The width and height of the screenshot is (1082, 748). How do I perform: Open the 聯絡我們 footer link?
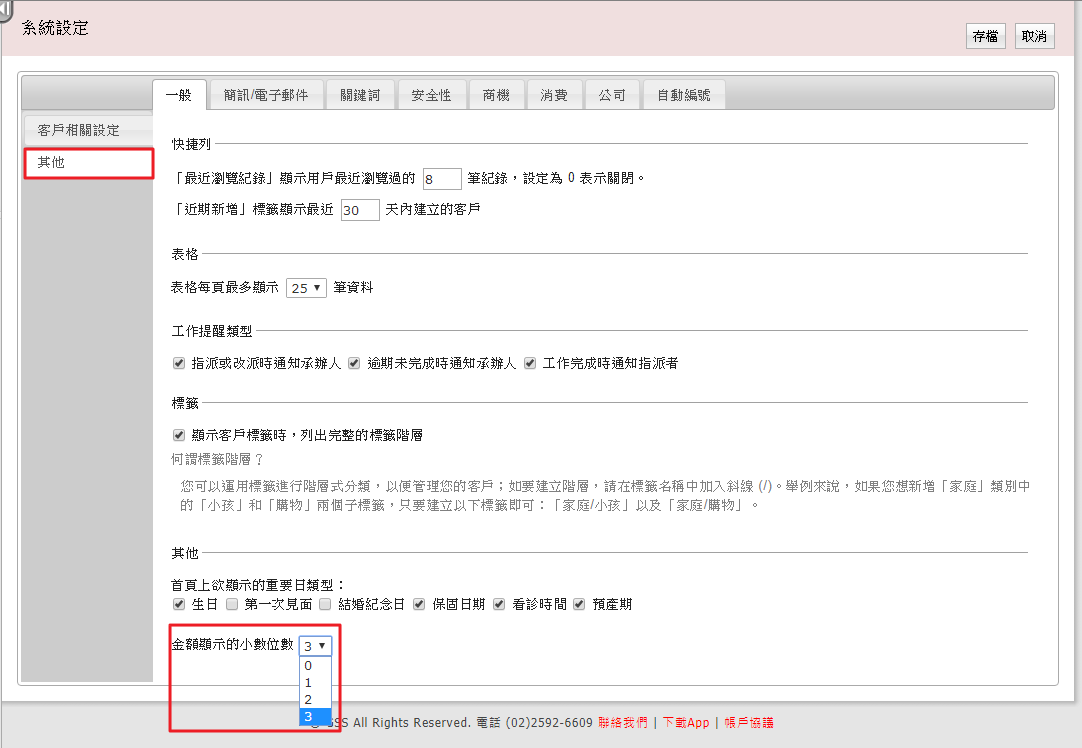click(622, 722)
